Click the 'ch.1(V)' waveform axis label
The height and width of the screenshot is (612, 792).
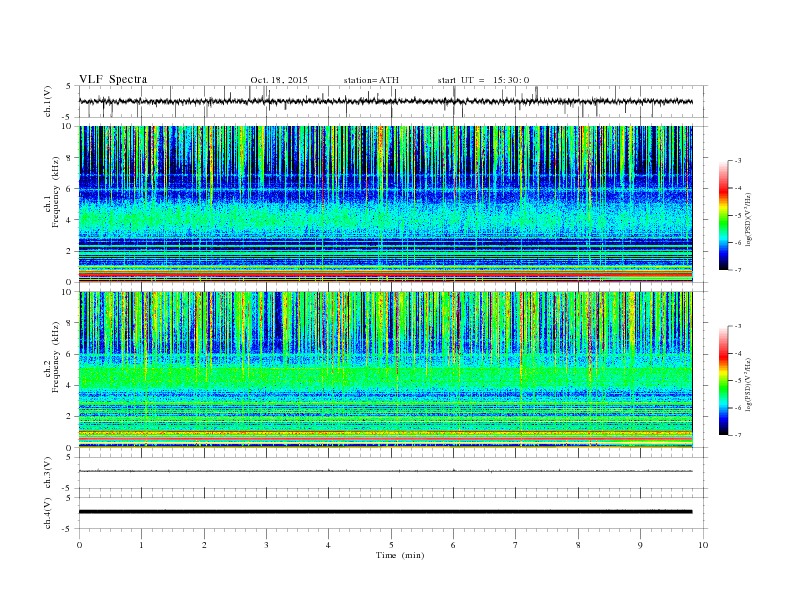(x=48, y=101)
